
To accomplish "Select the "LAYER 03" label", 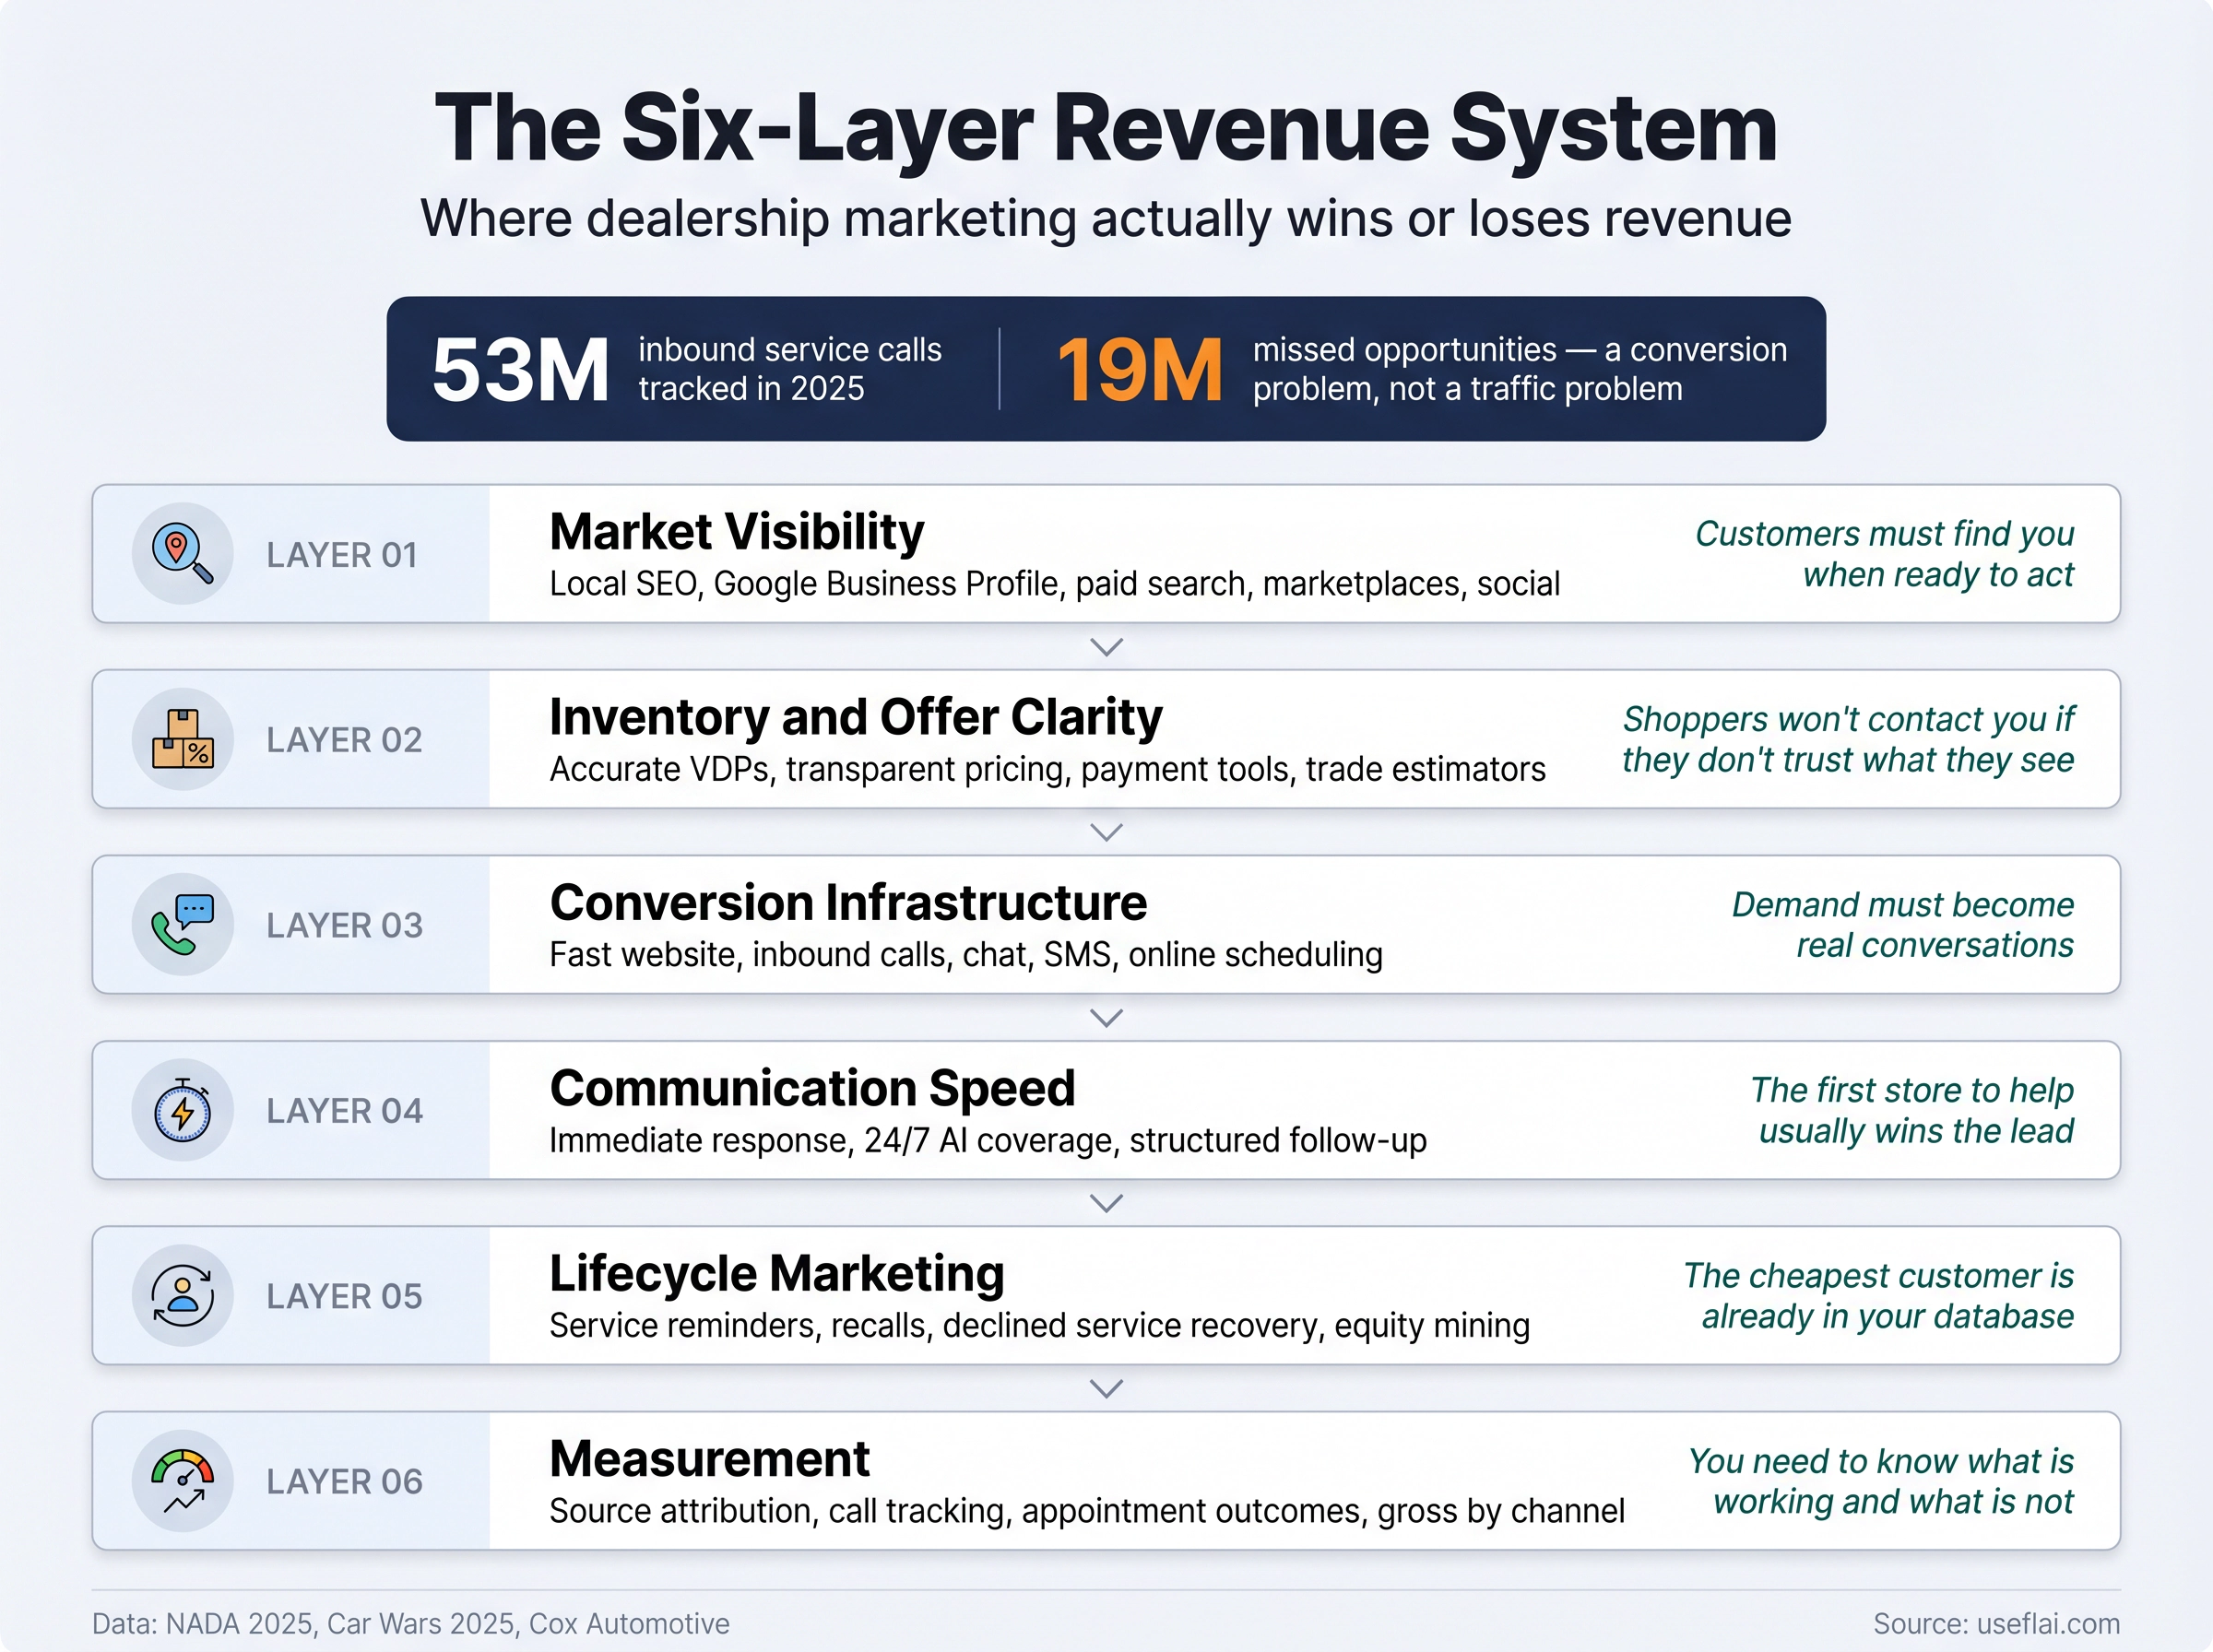I will [x=344, y=926].
